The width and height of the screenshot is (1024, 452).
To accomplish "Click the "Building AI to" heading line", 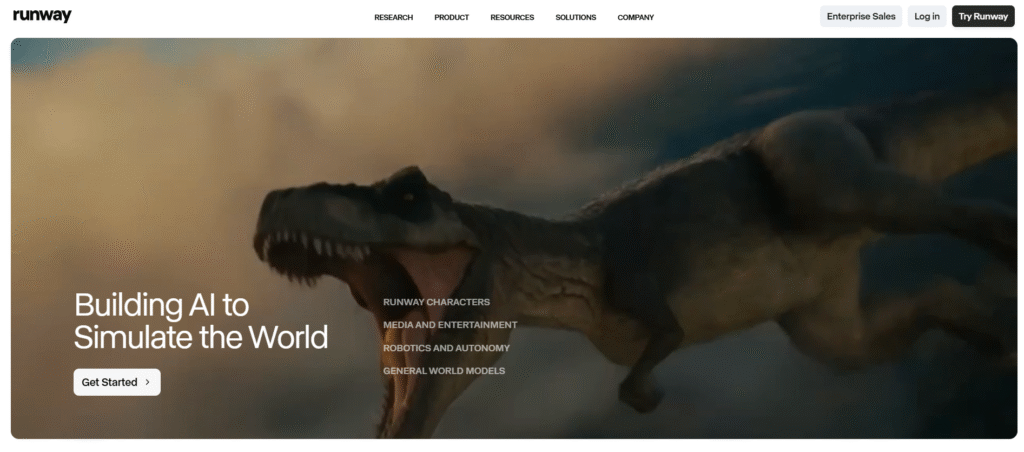I will (x=161, y=304).
